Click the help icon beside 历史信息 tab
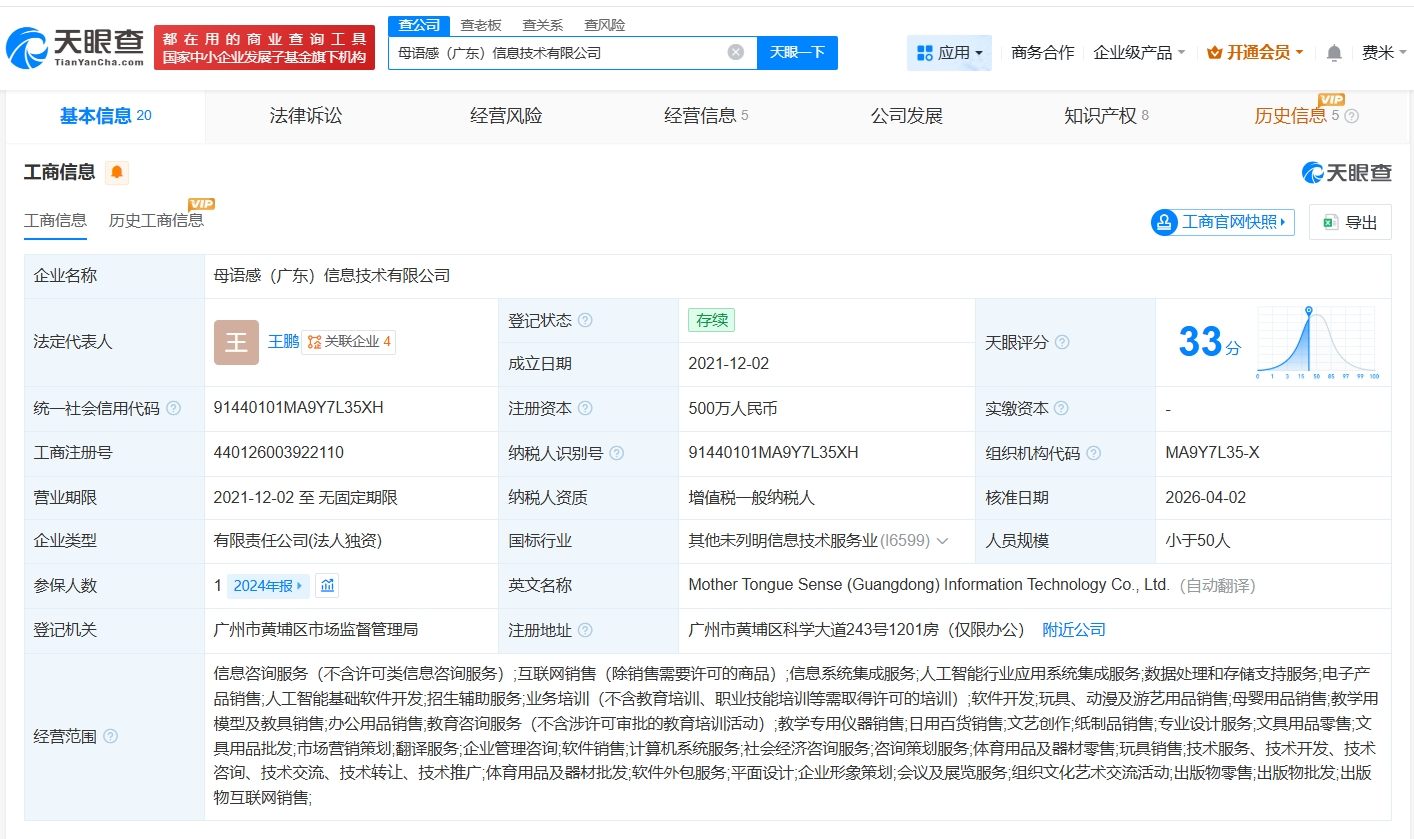The height and width of the screenshot is (839, 1414). point(1352,116)
